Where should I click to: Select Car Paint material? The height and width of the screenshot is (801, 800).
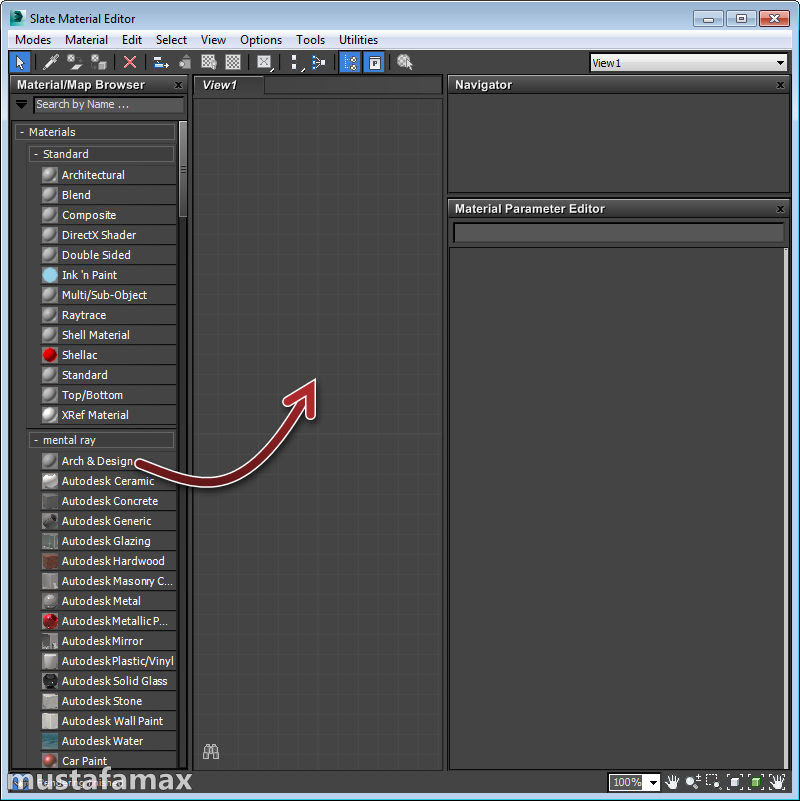(x=108, y=761)
